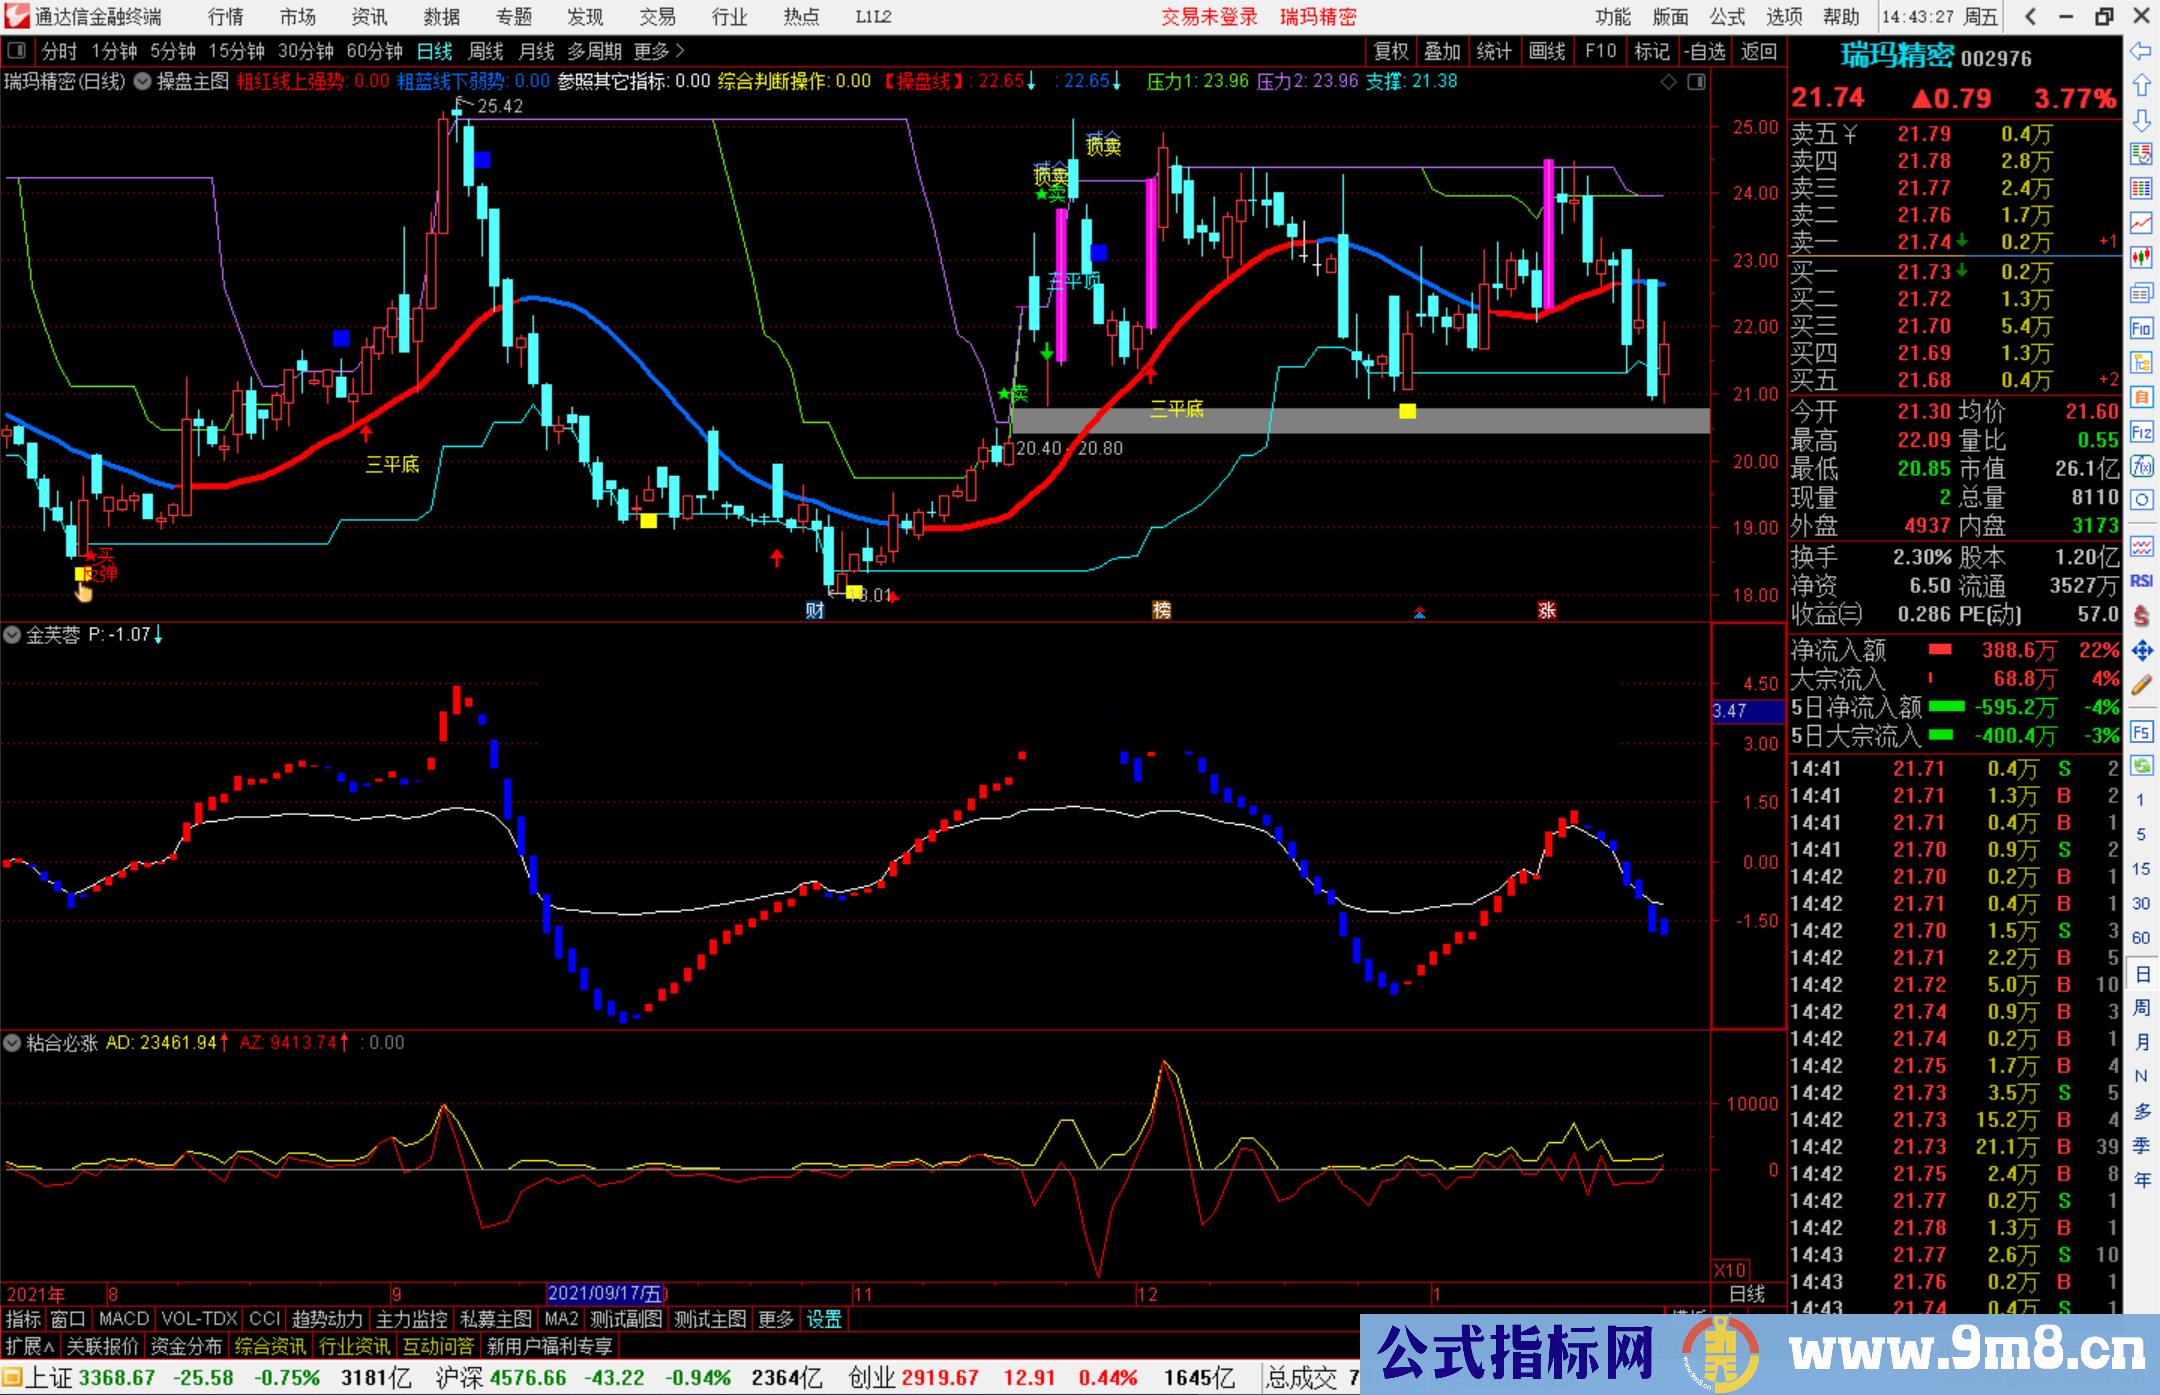The height and width of the screenshot is (1395, 2160).
Task: Open the quote list icon with checkmark
Action: 2141,154
